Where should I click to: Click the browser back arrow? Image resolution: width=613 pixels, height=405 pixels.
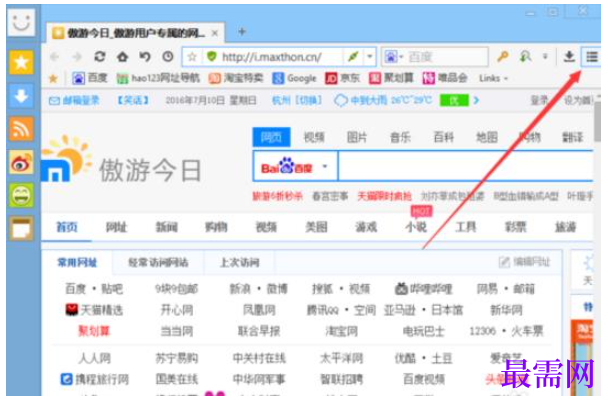[x=55, y=57]
